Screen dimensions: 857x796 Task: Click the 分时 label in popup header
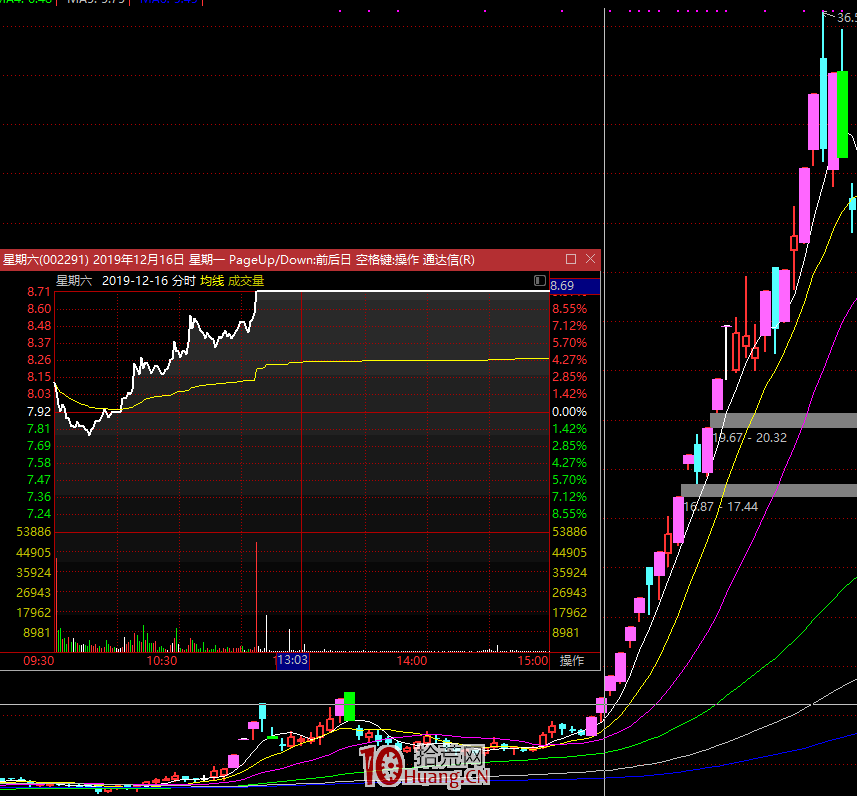(183, 281)
